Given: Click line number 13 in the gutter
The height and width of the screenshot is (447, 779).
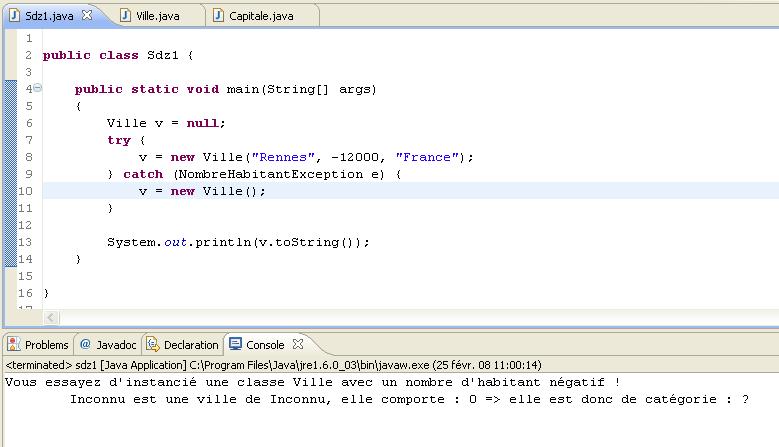Looking at the screenshot, I should point(25,242).
